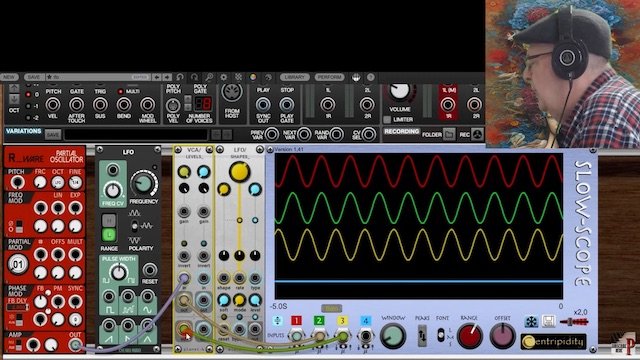Click NEW in the top toolbar
This screenshot has height=360, width=640.
[9, 77]
